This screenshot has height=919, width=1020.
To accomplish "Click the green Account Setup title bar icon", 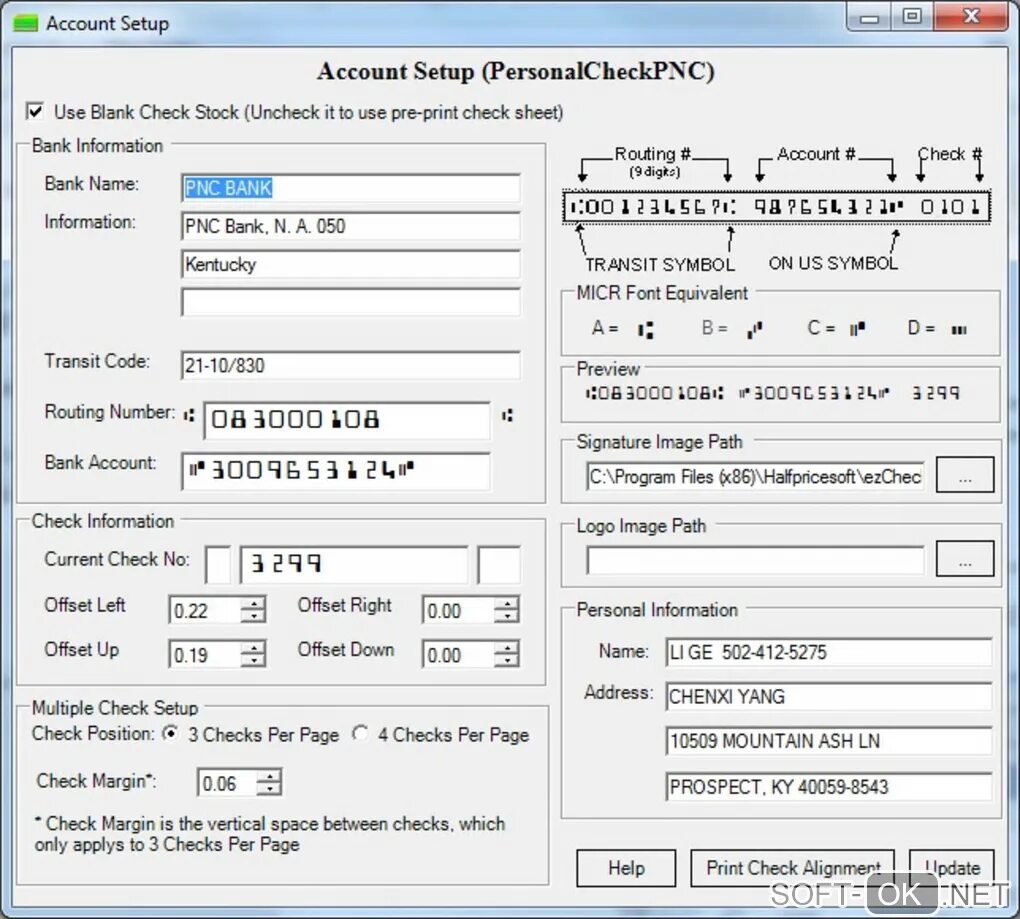I will tap(26, 23).
